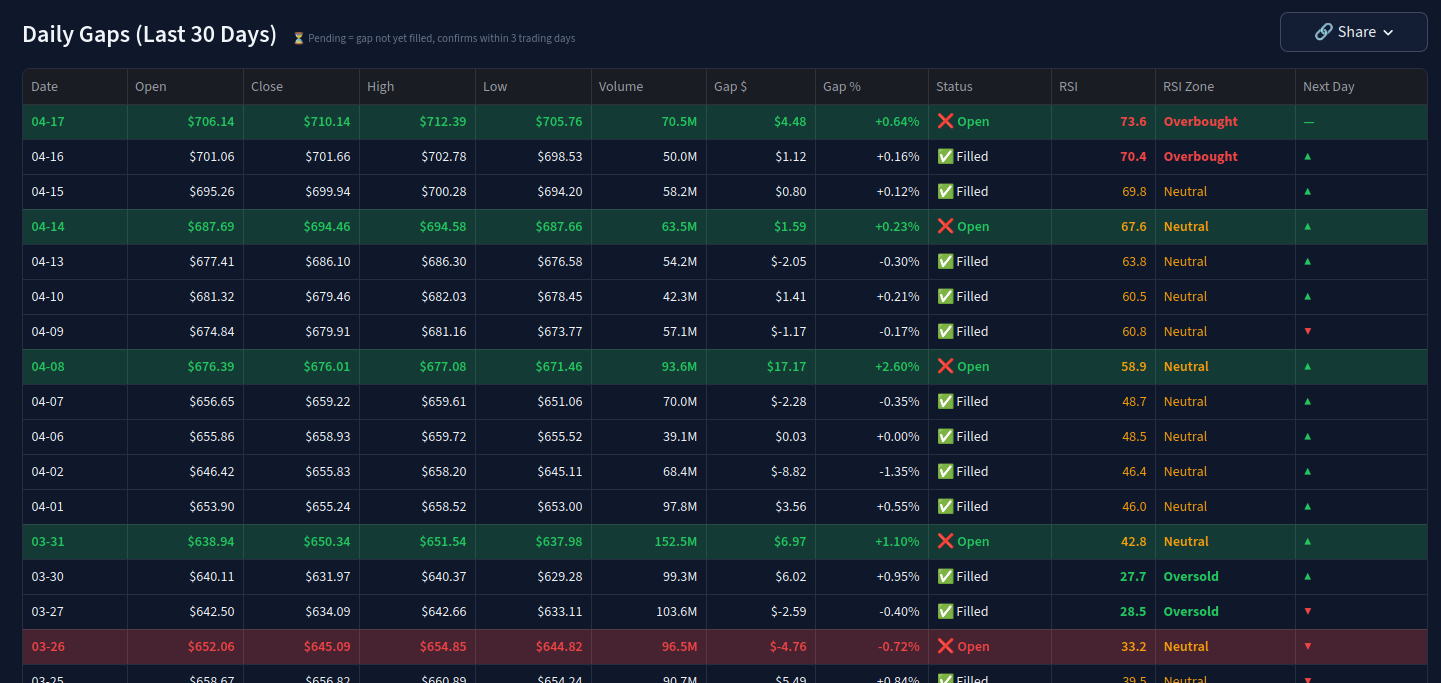
Task: Open the Share dropdown button
Action: click(x=1353, y=32)
